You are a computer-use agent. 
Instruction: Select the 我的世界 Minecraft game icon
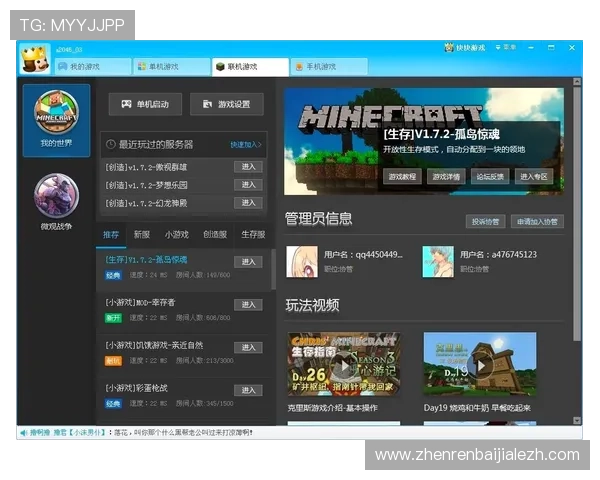pyautogui.click(x=57, y=120)
